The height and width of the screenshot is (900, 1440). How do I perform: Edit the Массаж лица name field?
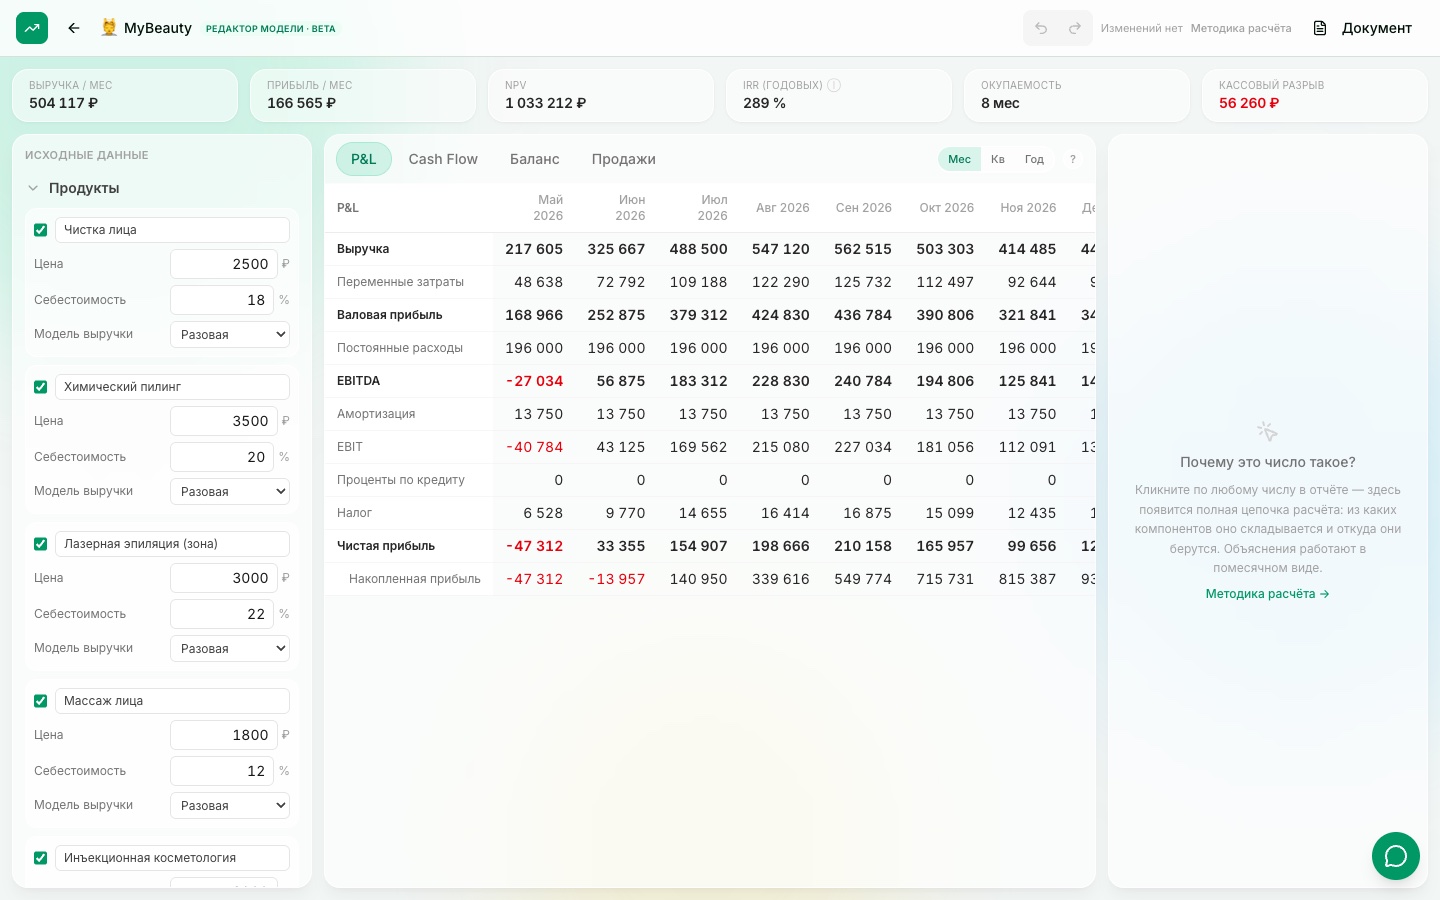pos(172,701)
